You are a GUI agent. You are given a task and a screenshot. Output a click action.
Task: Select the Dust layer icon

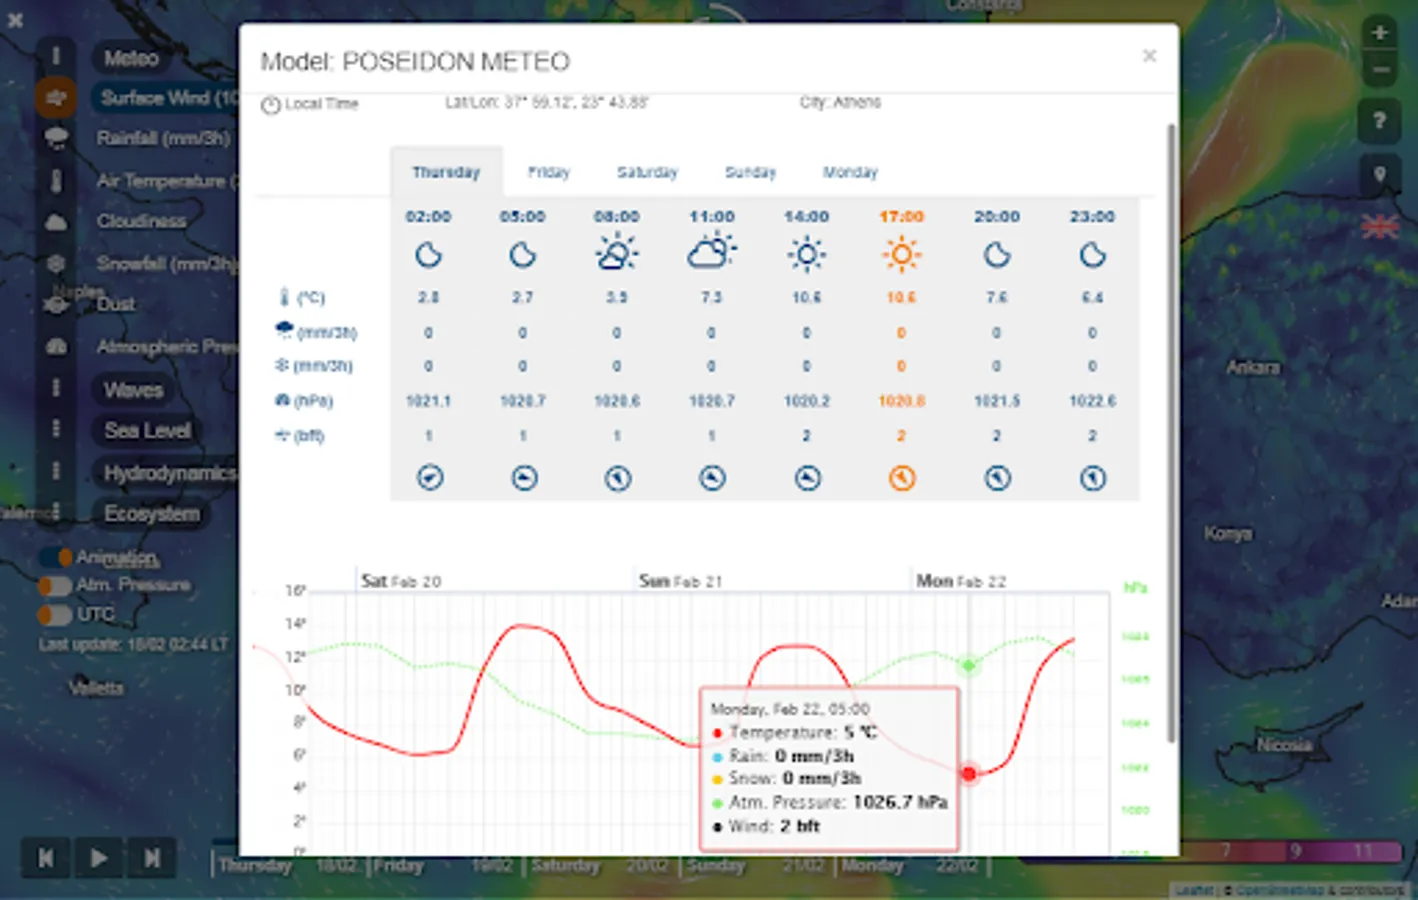pos(56,304)
